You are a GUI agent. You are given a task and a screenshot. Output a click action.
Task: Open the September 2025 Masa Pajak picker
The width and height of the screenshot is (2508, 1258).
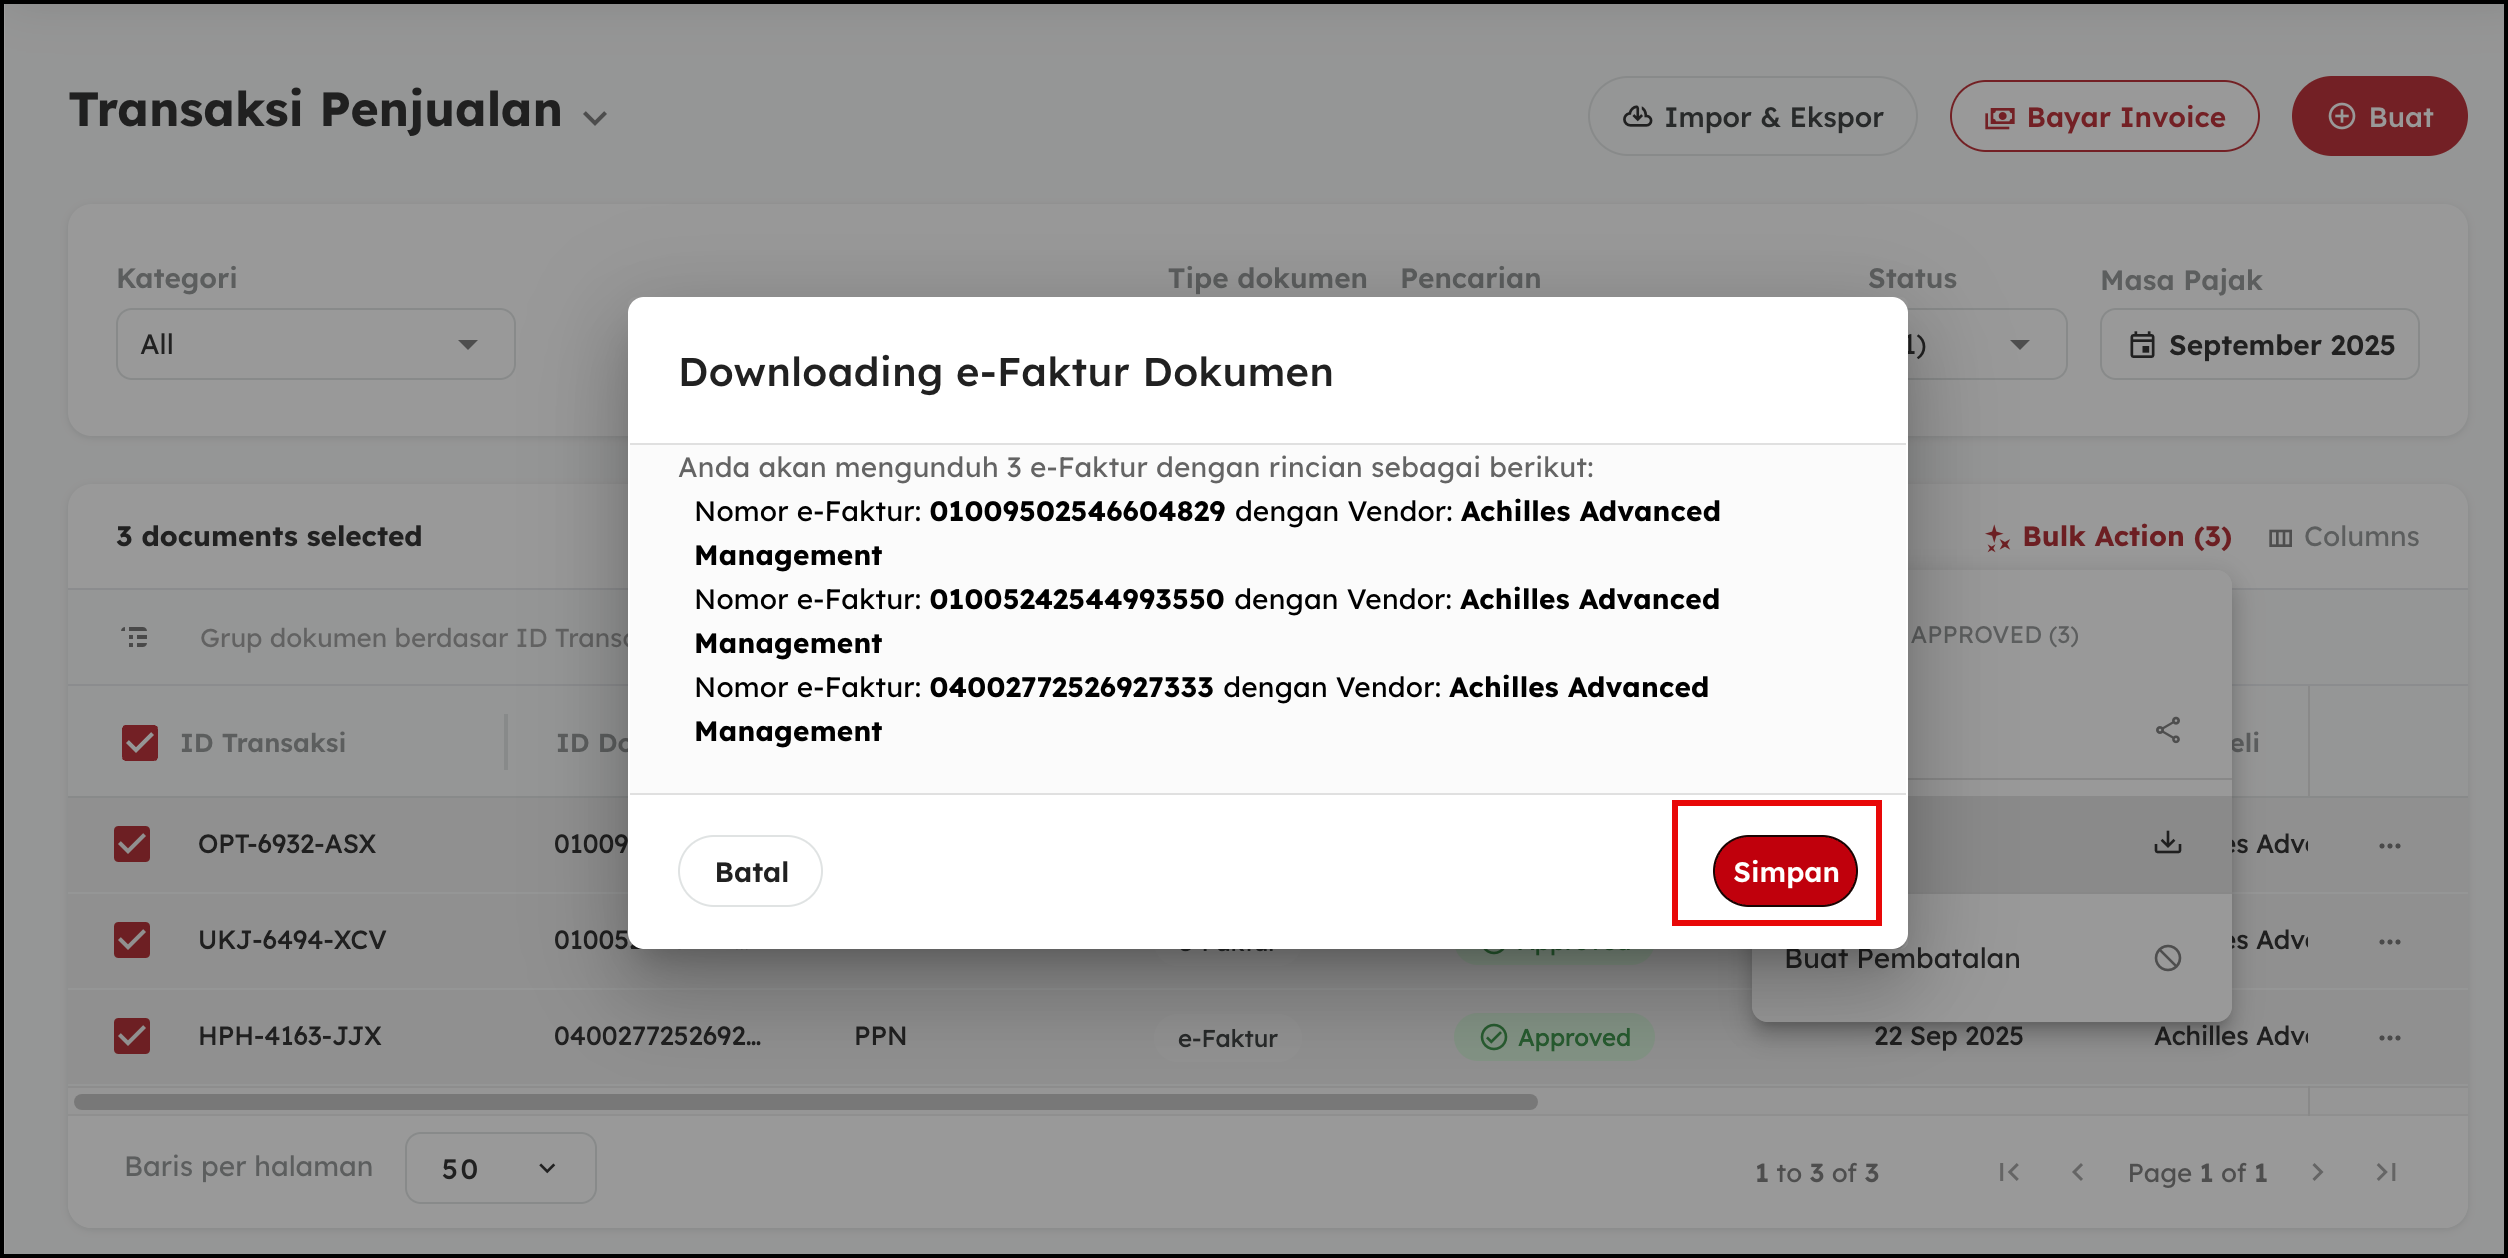[2259, 345]
